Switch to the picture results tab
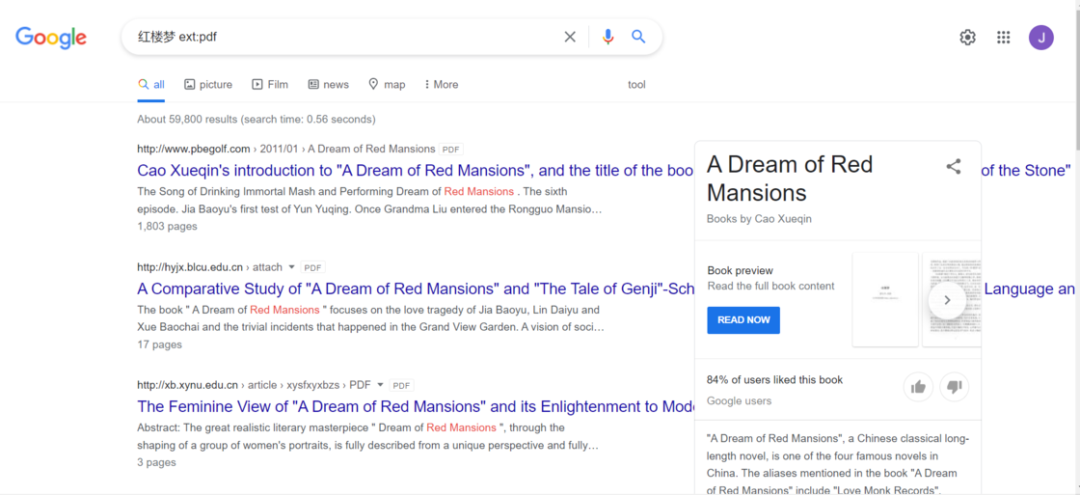This screenshot has height=495, width=1080. [208, 85]
